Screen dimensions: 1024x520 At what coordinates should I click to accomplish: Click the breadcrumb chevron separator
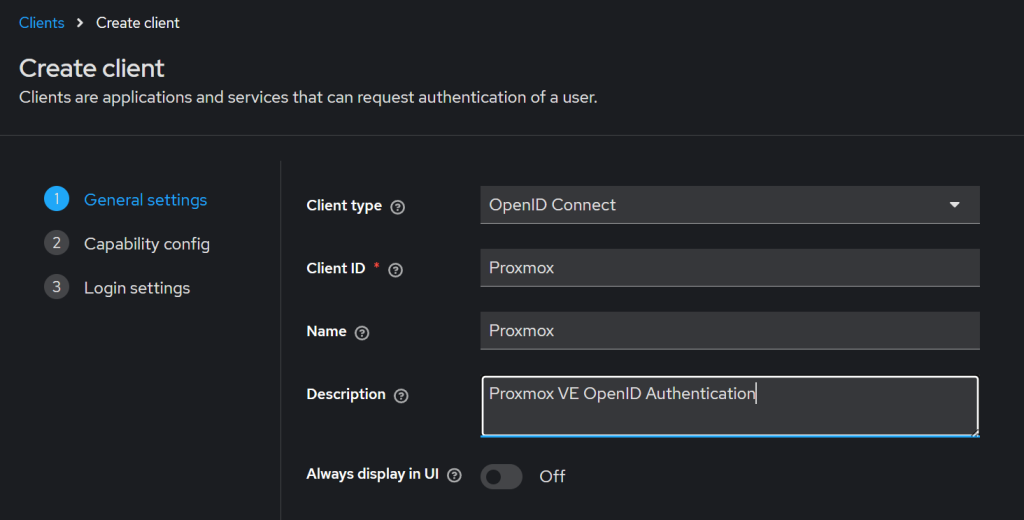80,23
